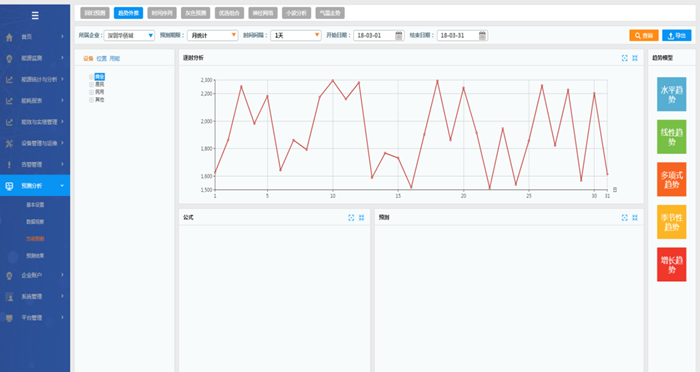
Task: Tick the 其他 tree checkbox
Action: 92,100
